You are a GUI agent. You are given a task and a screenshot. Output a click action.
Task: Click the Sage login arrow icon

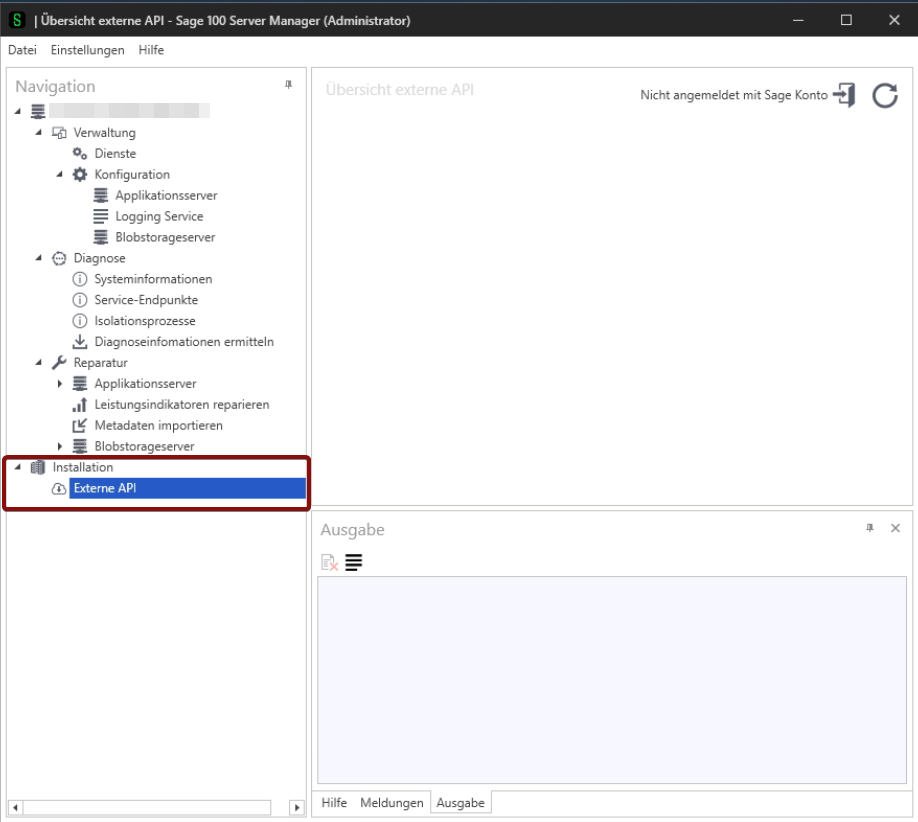844,95
